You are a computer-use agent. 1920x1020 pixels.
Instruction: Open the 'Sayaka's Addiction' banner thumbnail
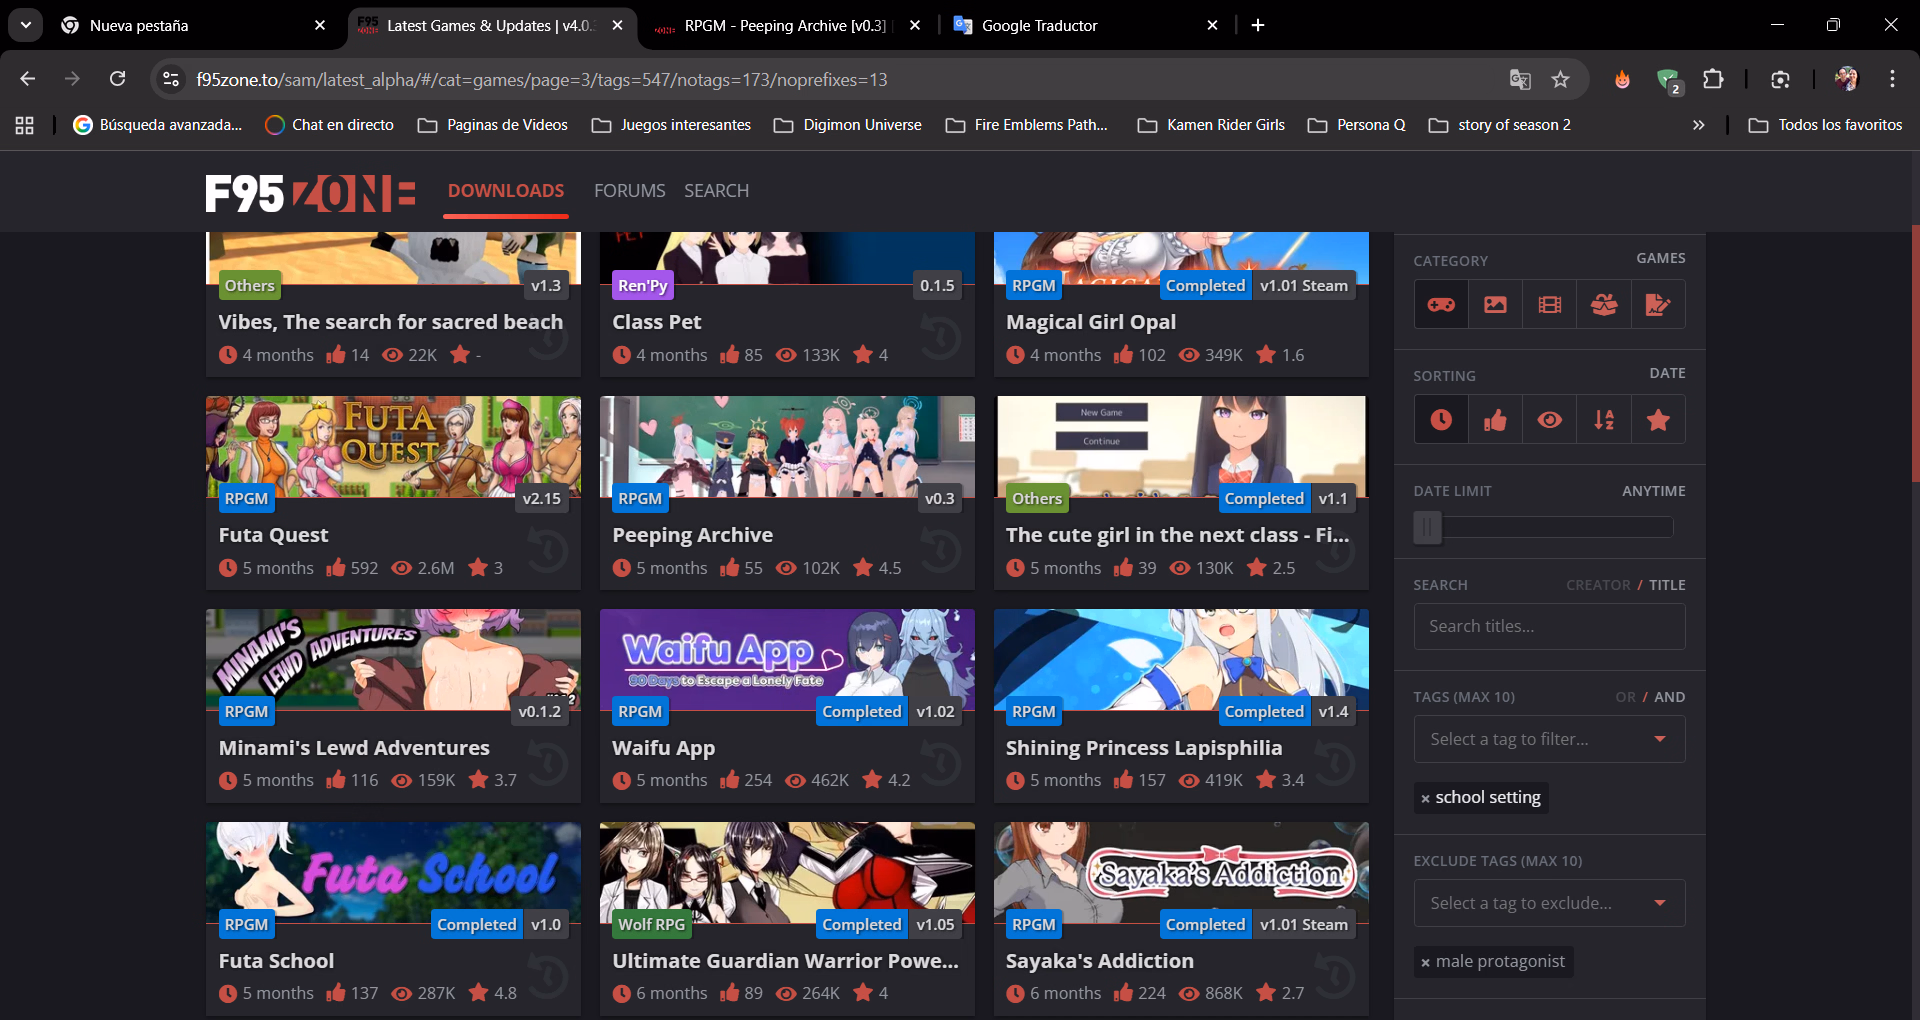tap(1181, 873)
